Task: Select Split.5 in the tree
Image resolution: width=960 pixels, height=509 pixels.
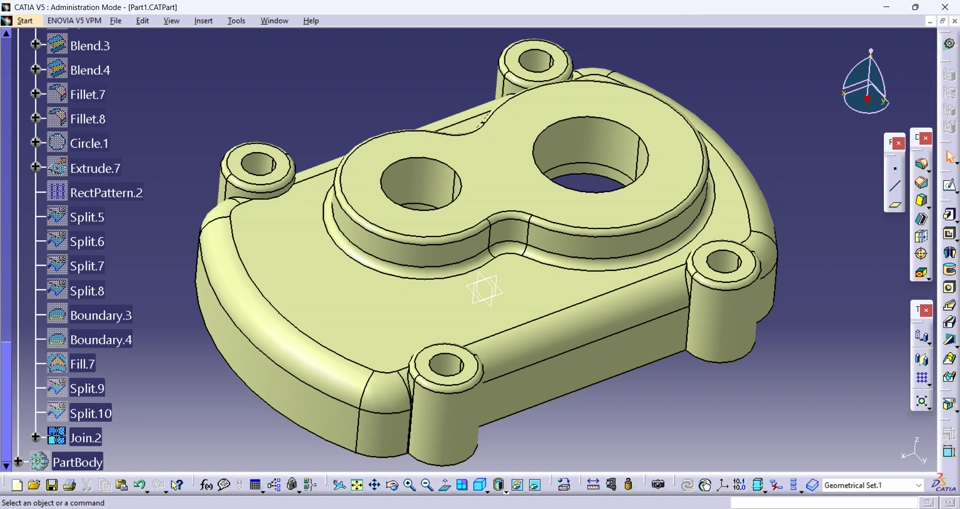Action: pos(87,217)
